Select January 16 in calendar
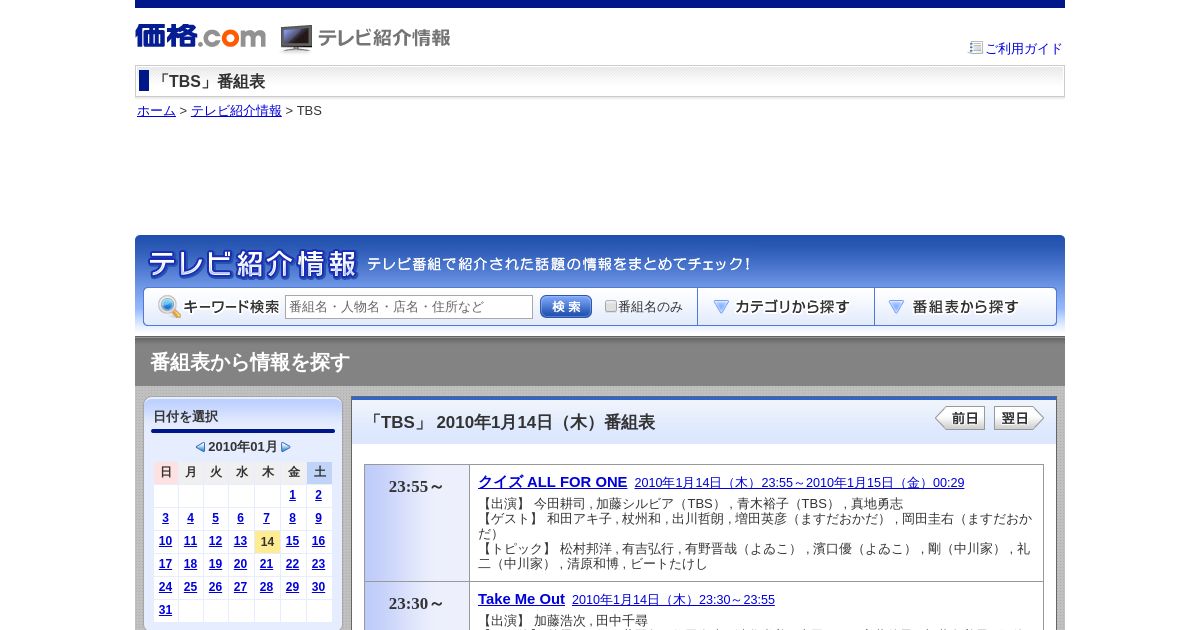 [318, 541]
